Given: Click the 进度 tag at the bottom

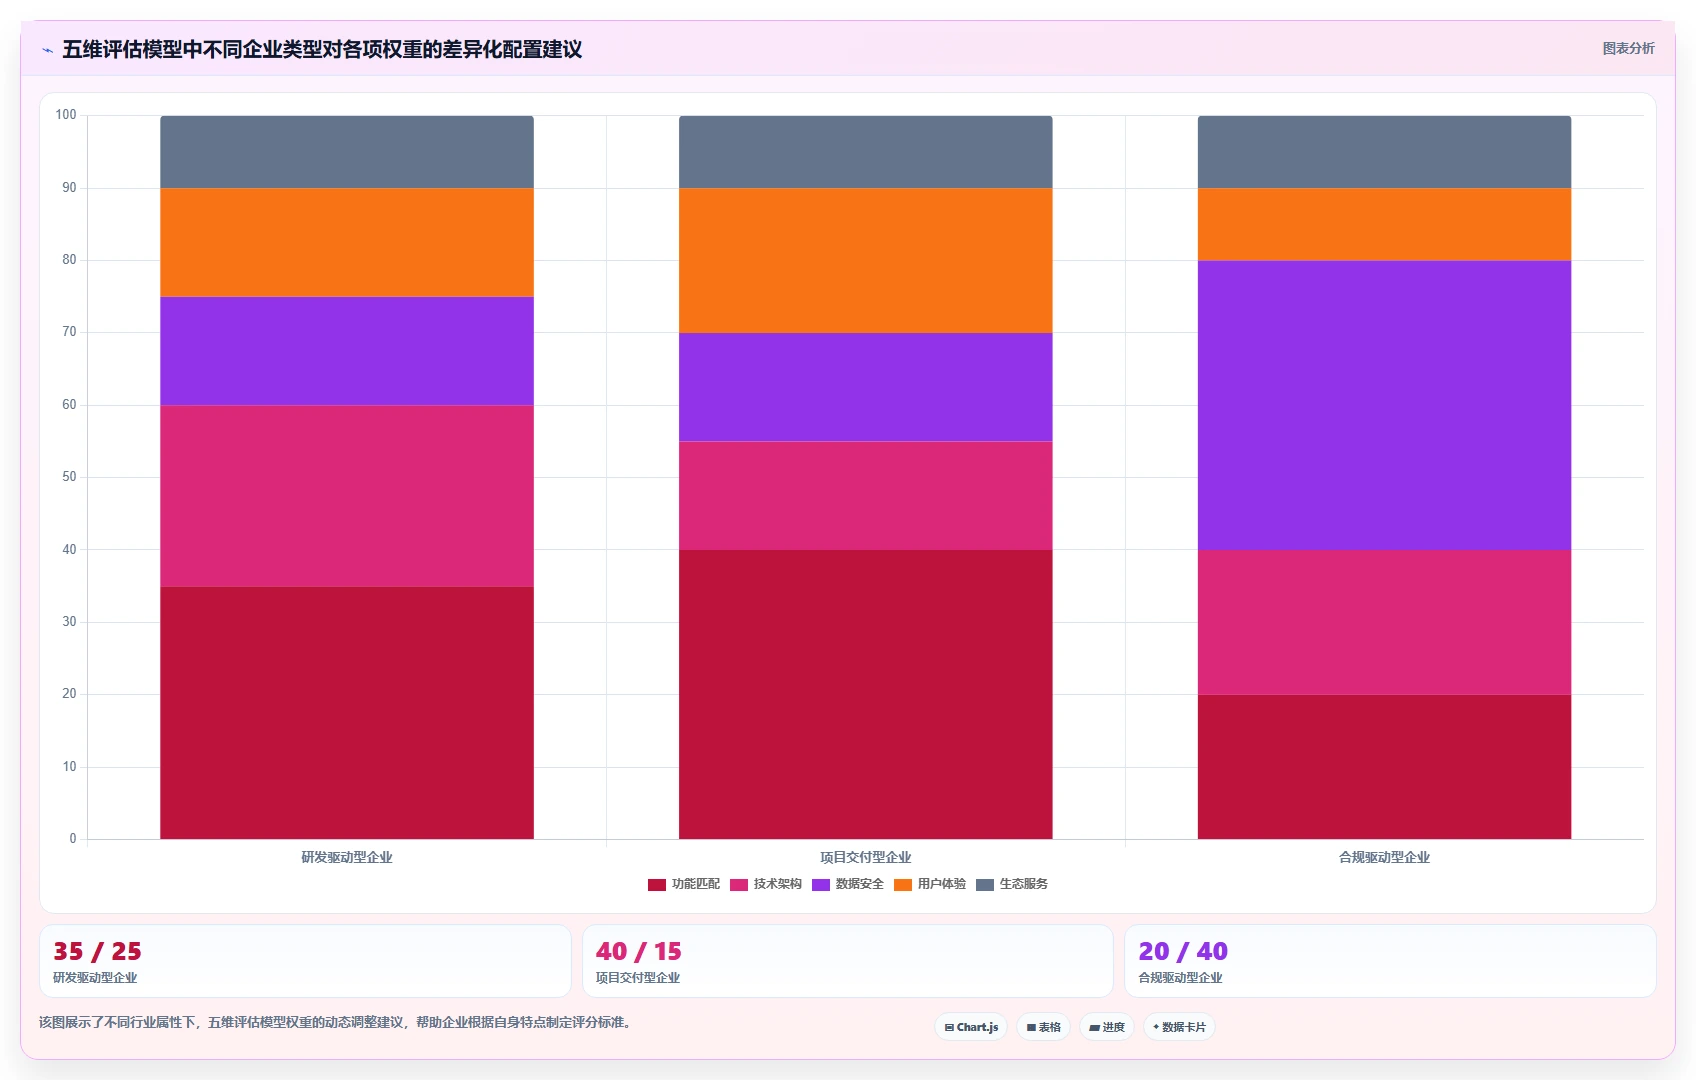Looking at the screenshot, I should coord(1107,1027).
